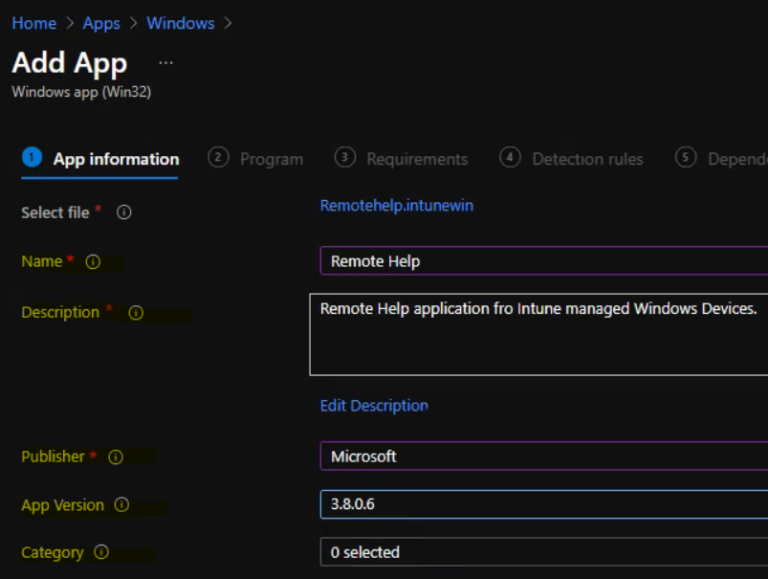Screen dimensions: 768x579
Task: Click info icon beside Name label
Action: 93,262
